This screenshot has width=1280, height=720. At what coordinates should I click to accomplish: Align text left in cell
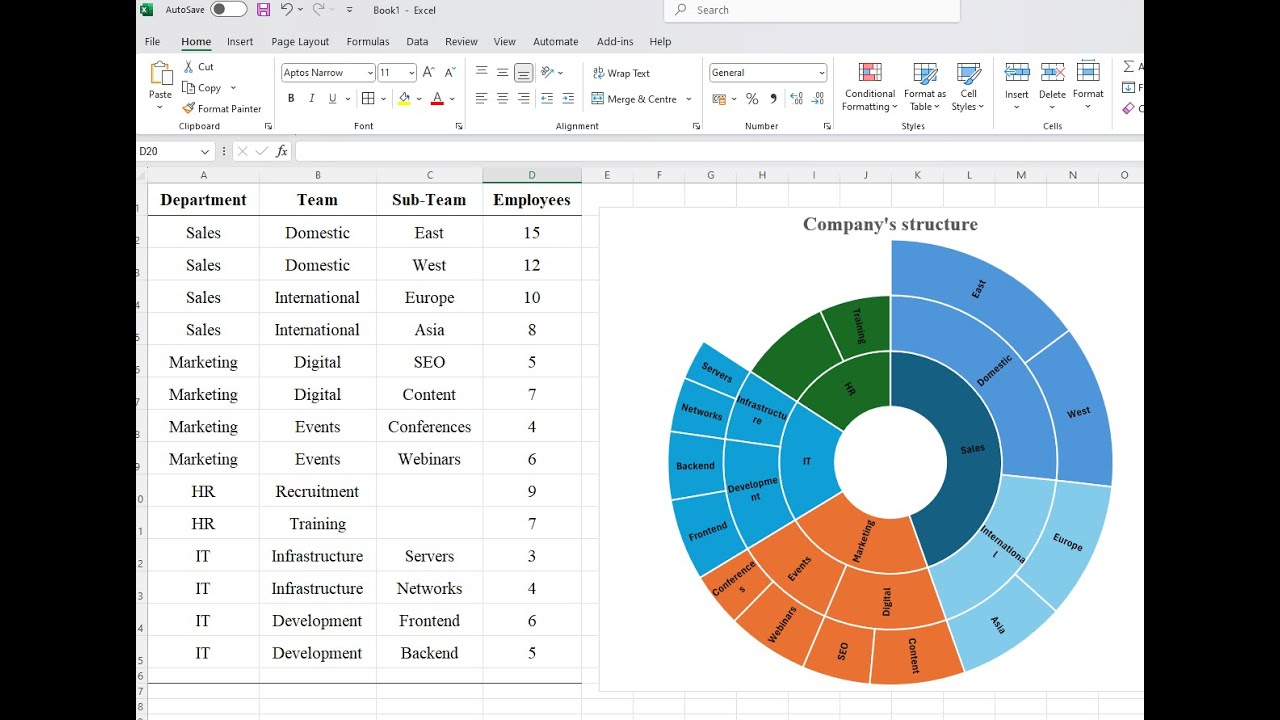pyautogui.click(x=482, y=98)
